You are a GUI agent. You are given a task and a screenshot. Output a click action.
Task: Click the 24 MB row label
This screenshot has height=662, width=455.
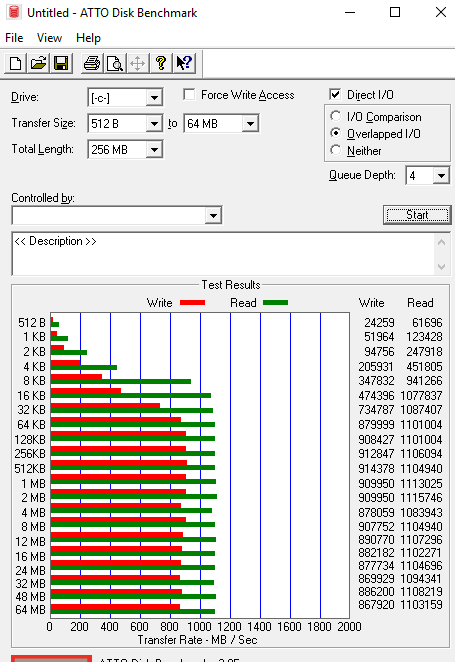pyautogui.click(x=30, y=571)
